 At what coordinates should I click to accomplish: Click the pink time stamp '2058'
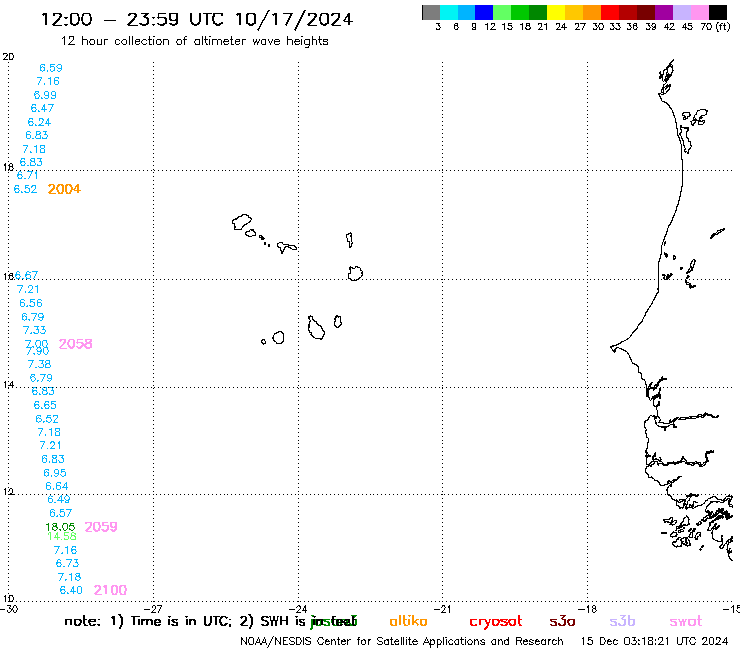tap(76, 344)
